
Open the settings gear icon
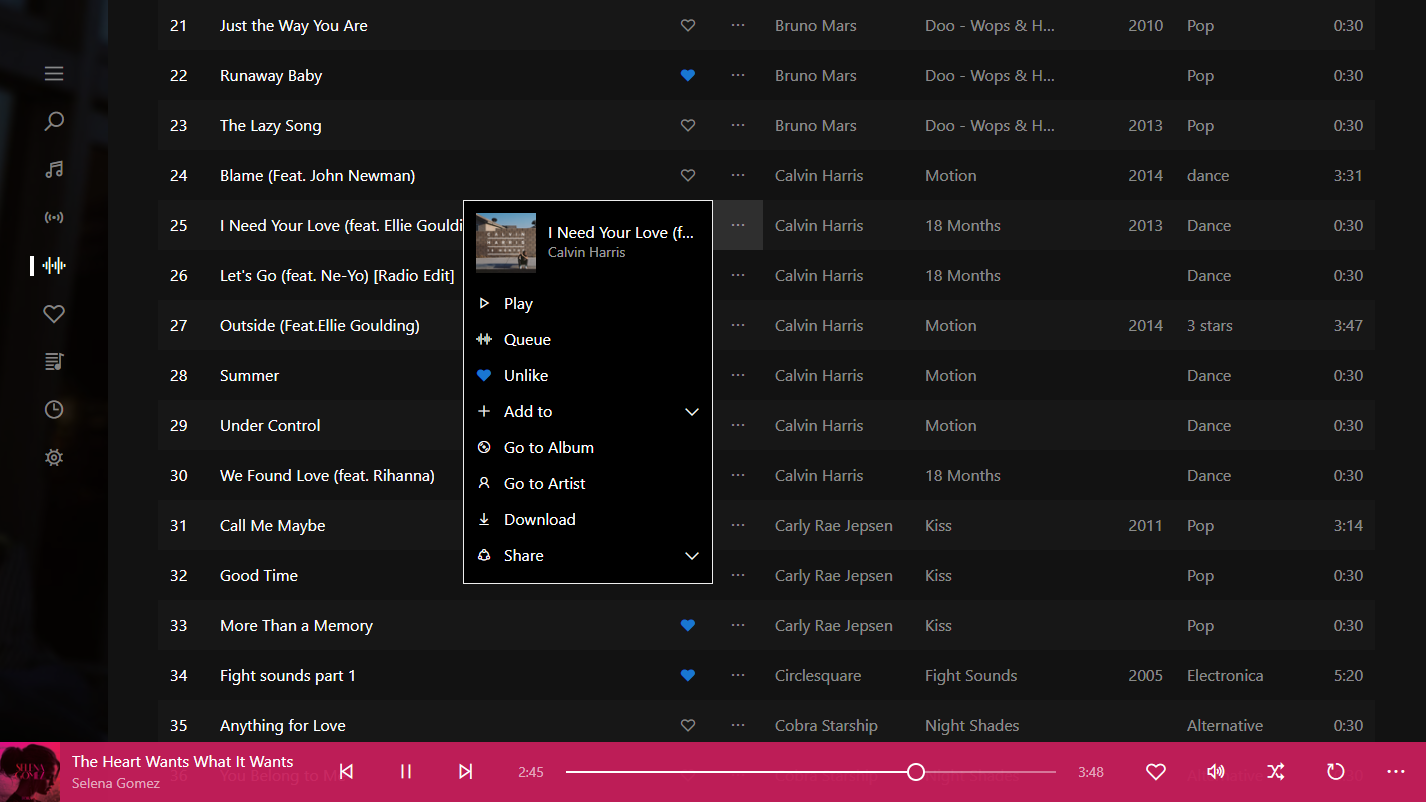tap(53, 457)
